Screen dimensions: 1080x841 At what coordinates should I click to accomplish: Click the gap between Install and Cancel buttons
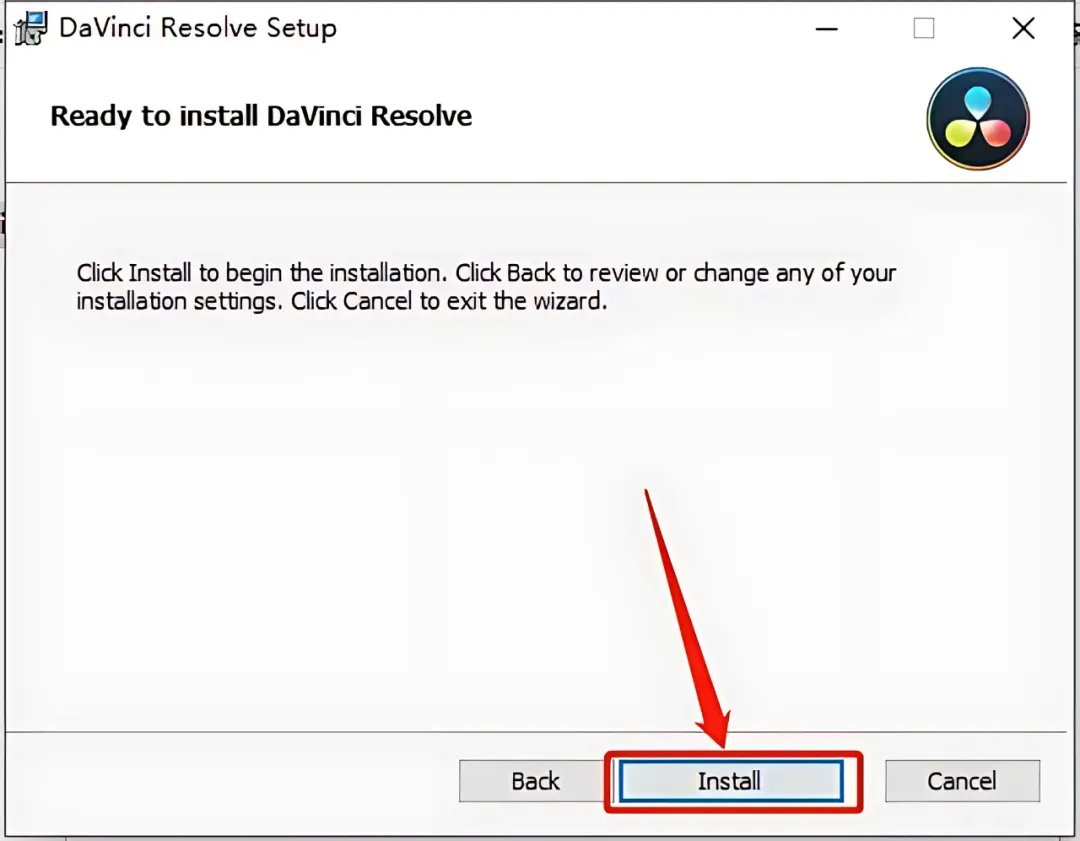pyautogui.click(x=874, y=781)
